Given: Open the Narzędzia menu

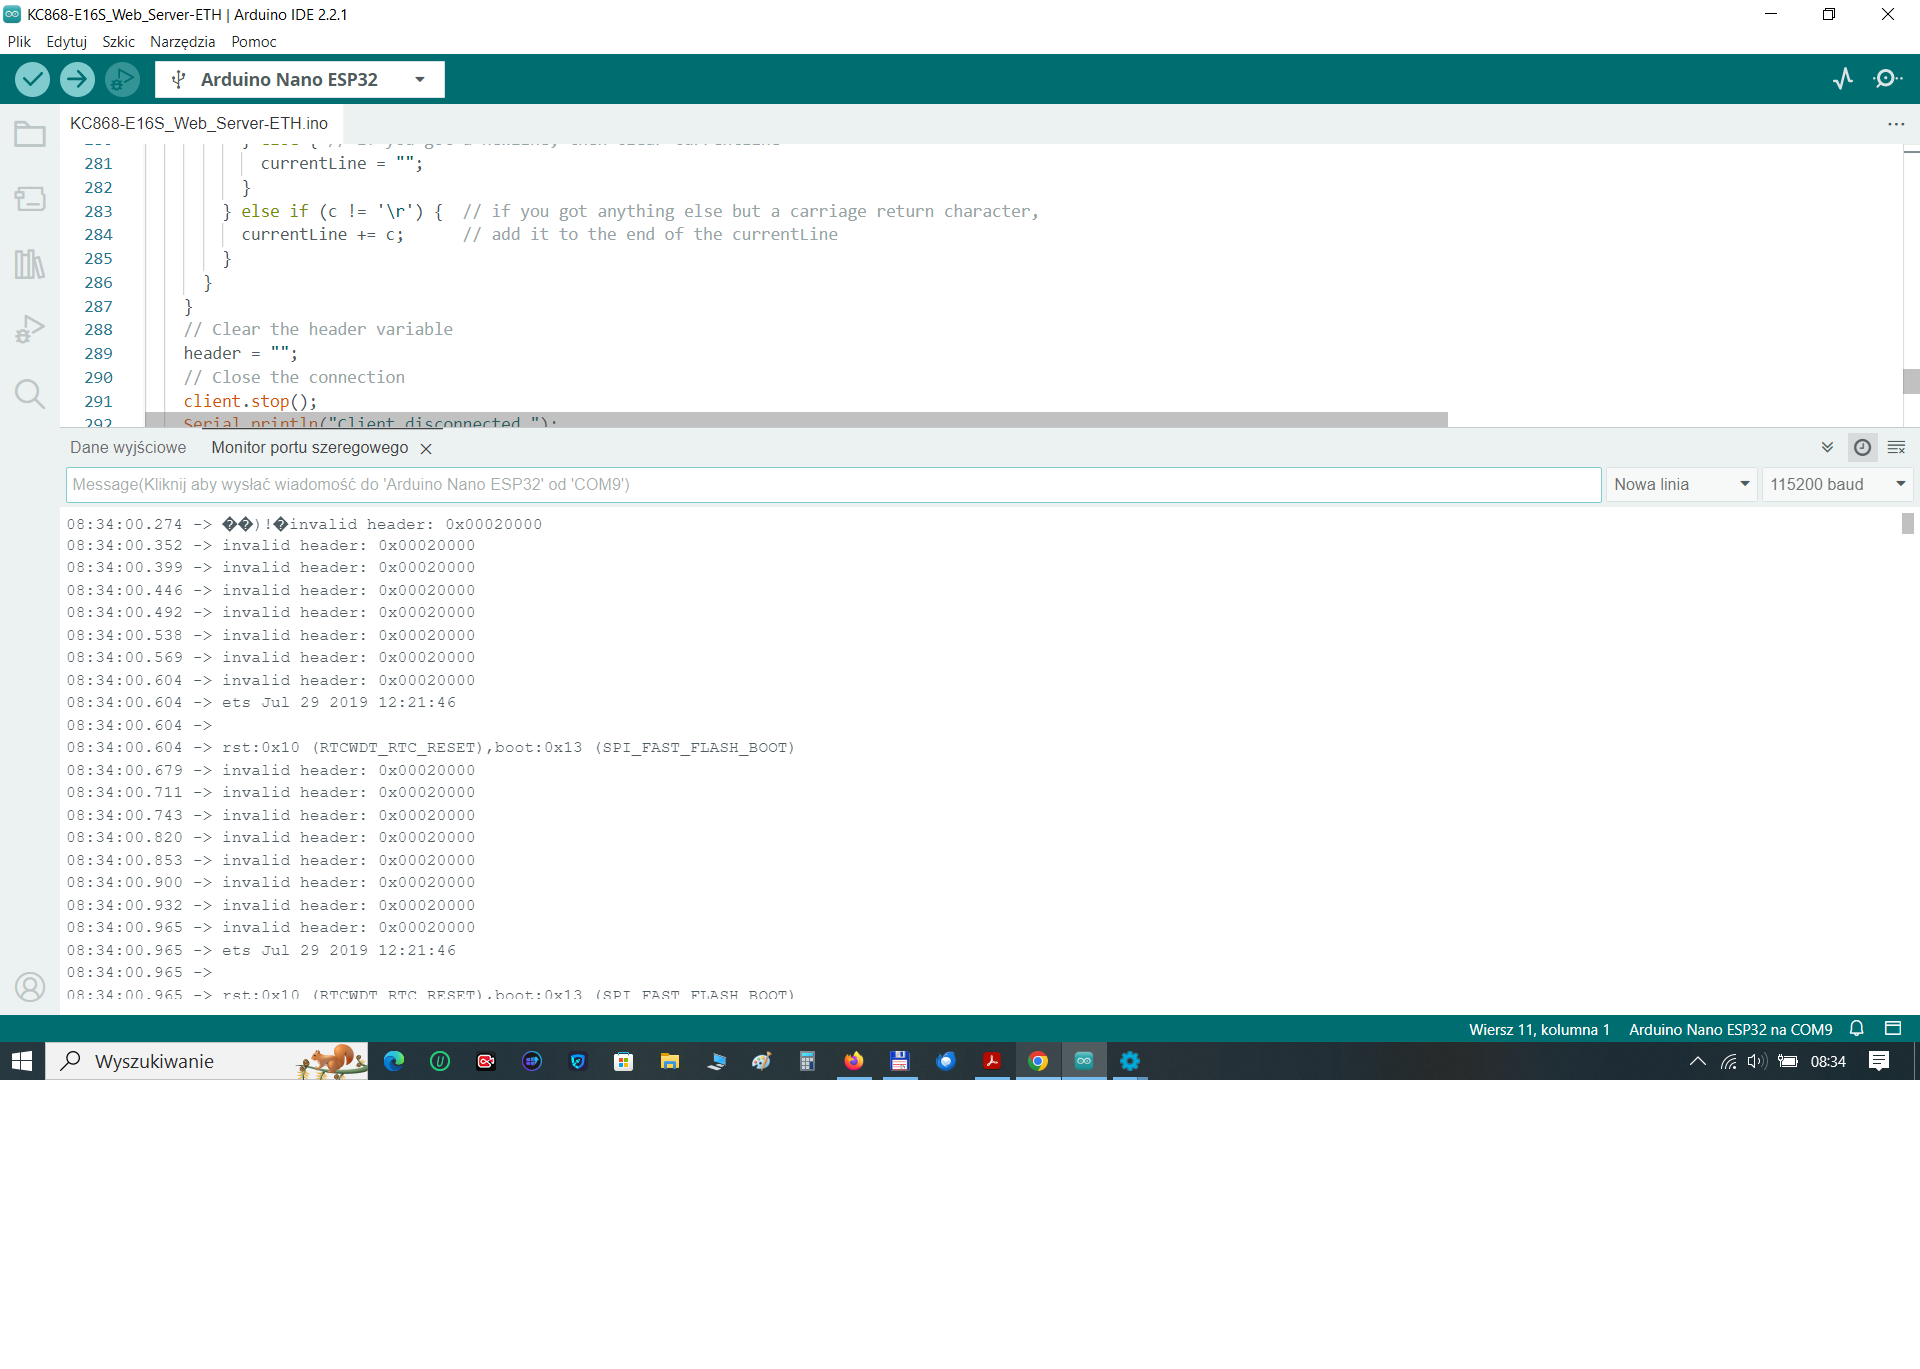Looking at the screenshot, I should 182,42.
